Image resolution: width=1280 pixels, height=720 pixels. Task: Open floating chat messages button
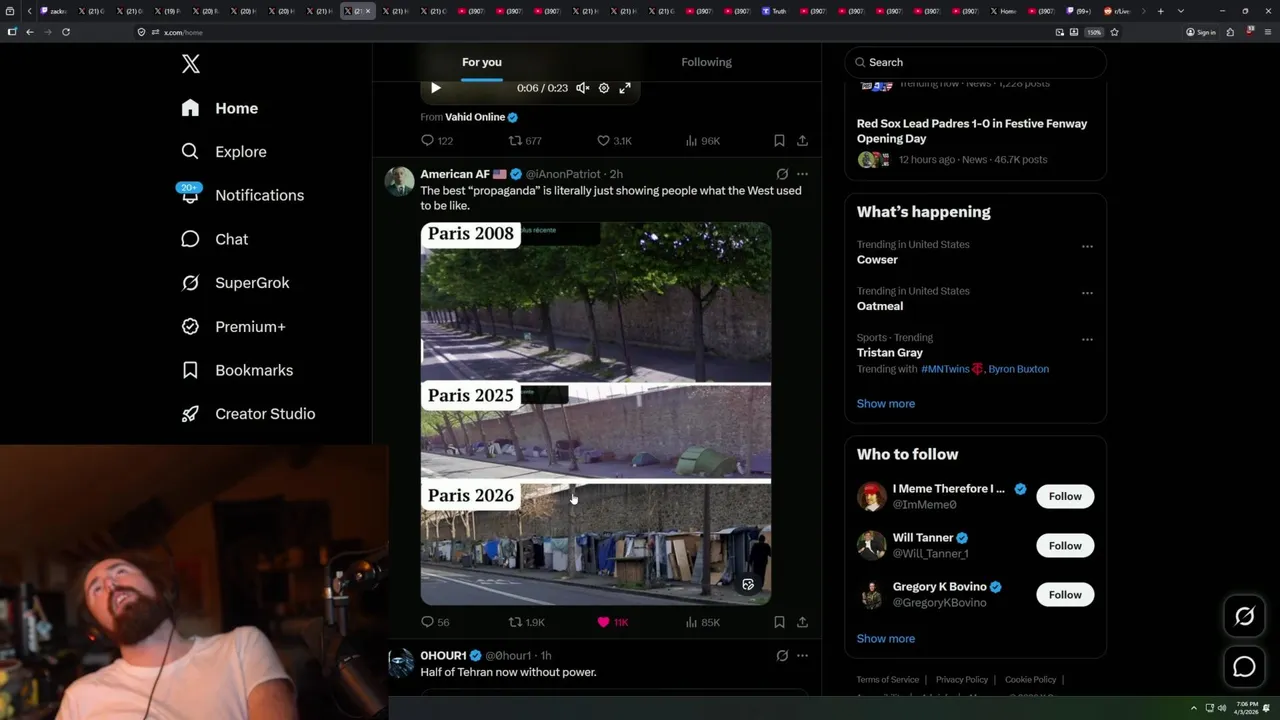tap(1244, 667)
